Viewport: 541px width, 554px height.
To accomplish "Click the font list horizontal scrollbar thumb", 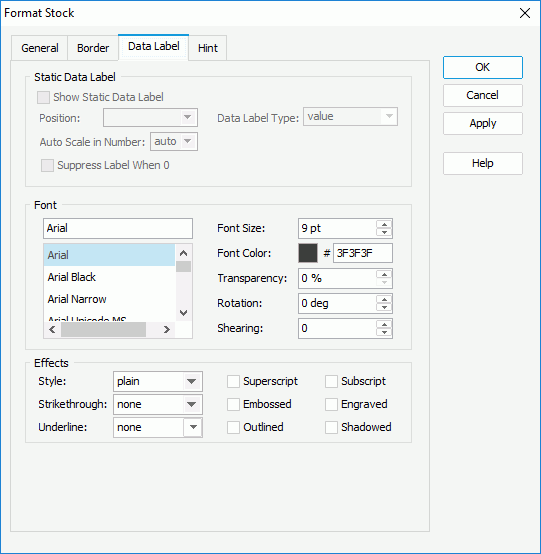I will pos(104,330).
